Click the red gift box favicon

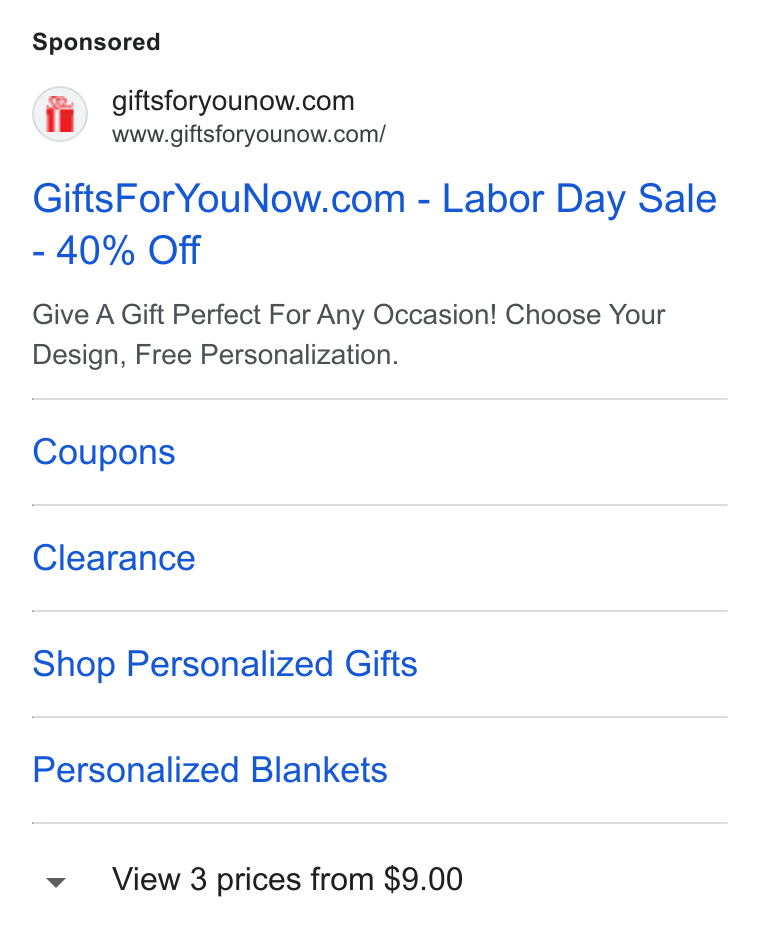(60, 114)
